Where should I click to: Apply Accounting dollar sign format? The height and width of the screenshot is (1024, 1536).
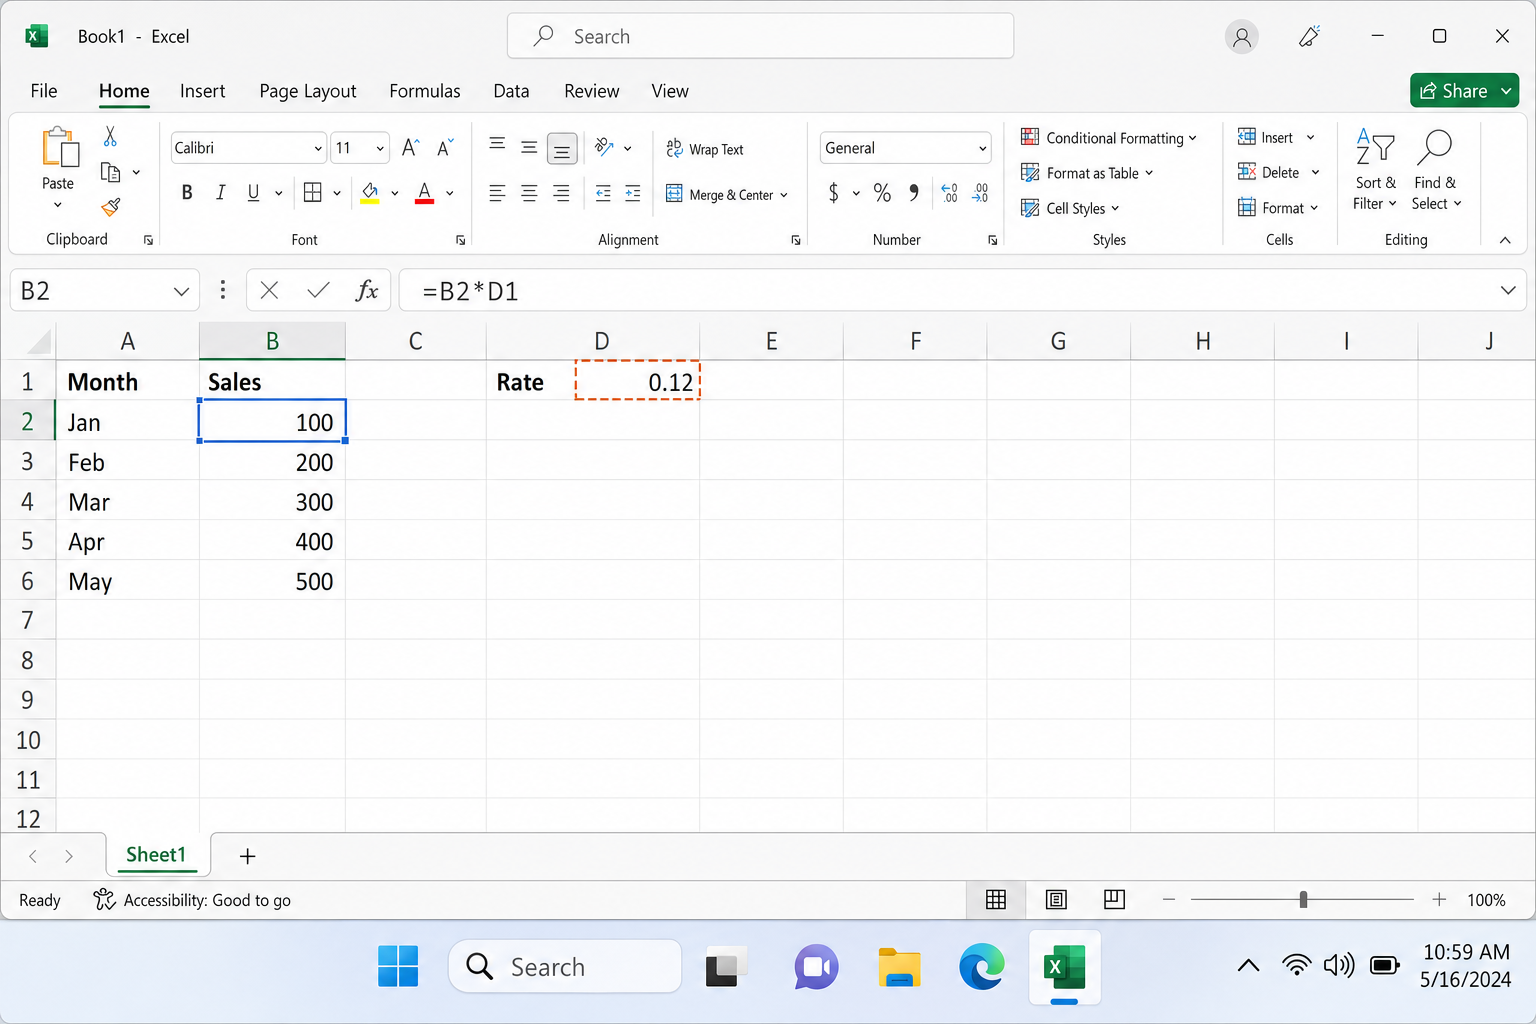point(834,192)
